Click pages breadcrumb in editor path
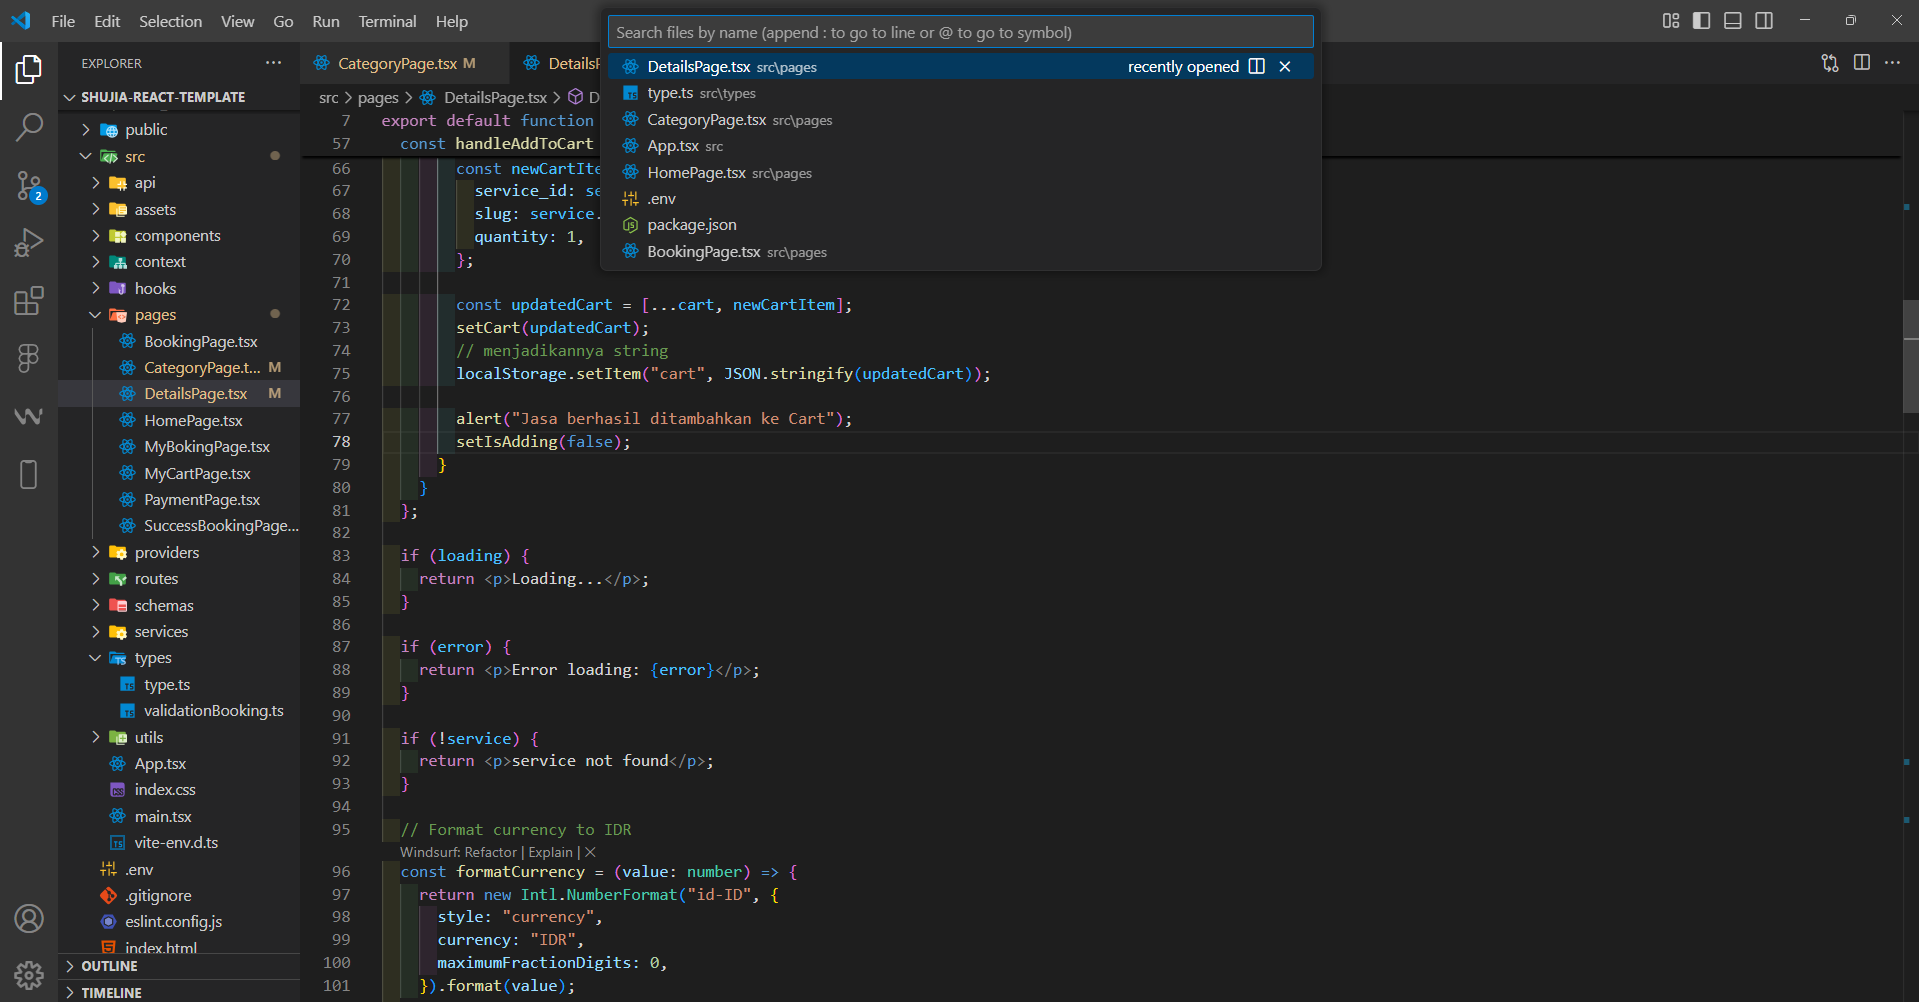This screenshot has height=1002, width=1919. [x=378, y=97]
